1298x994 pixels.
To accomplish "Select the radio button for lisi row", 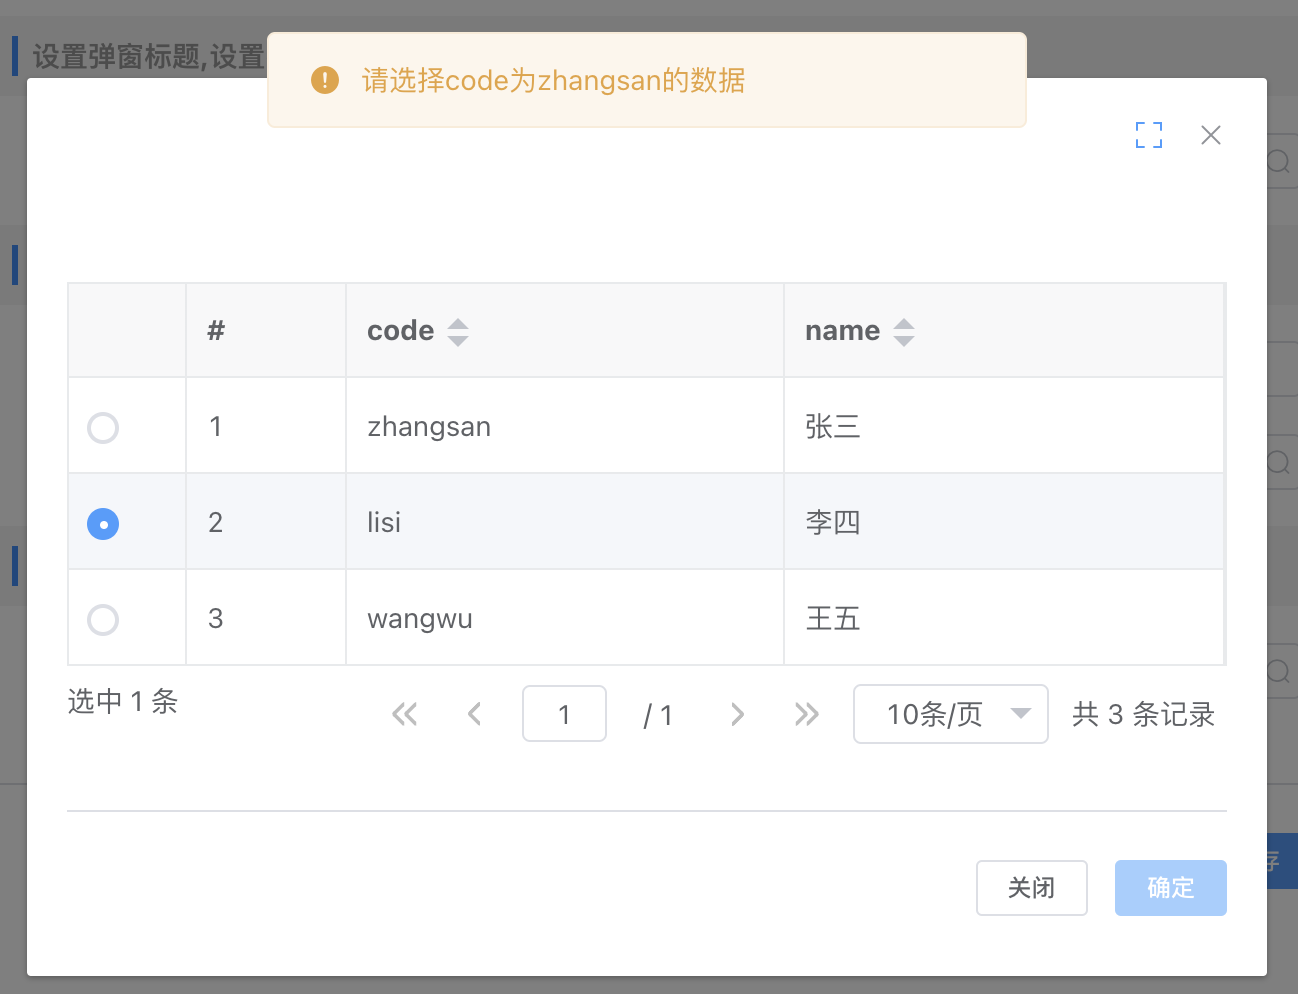I will [x=103, y=524].
